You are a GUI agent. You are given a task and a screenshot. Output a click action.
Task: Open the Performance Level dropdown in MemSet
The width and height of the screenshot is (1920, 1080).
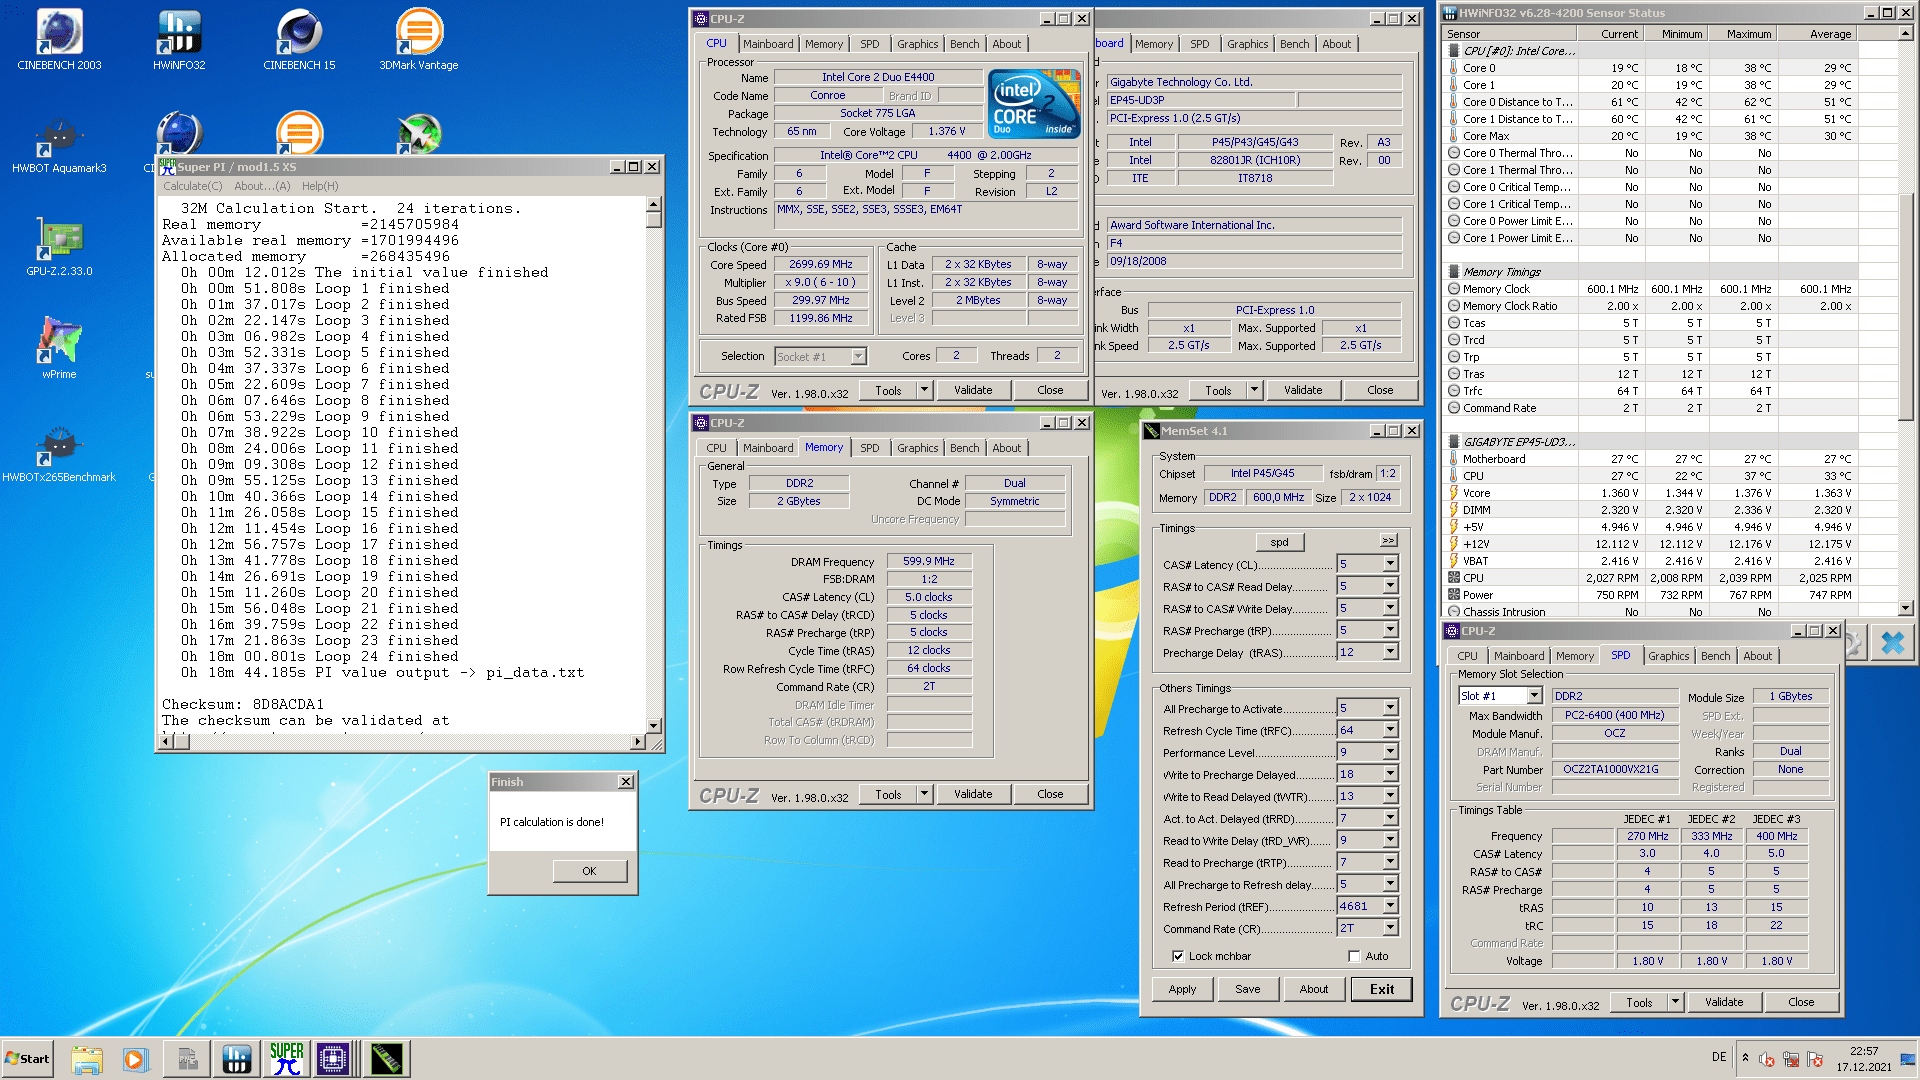coord(1390,752)
